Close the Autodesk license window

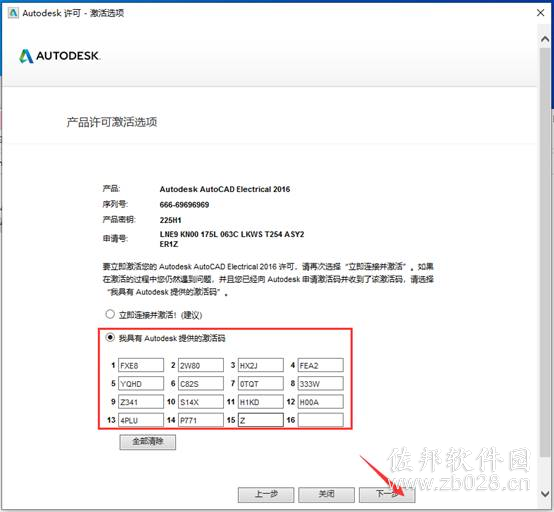tap(540, 13)
